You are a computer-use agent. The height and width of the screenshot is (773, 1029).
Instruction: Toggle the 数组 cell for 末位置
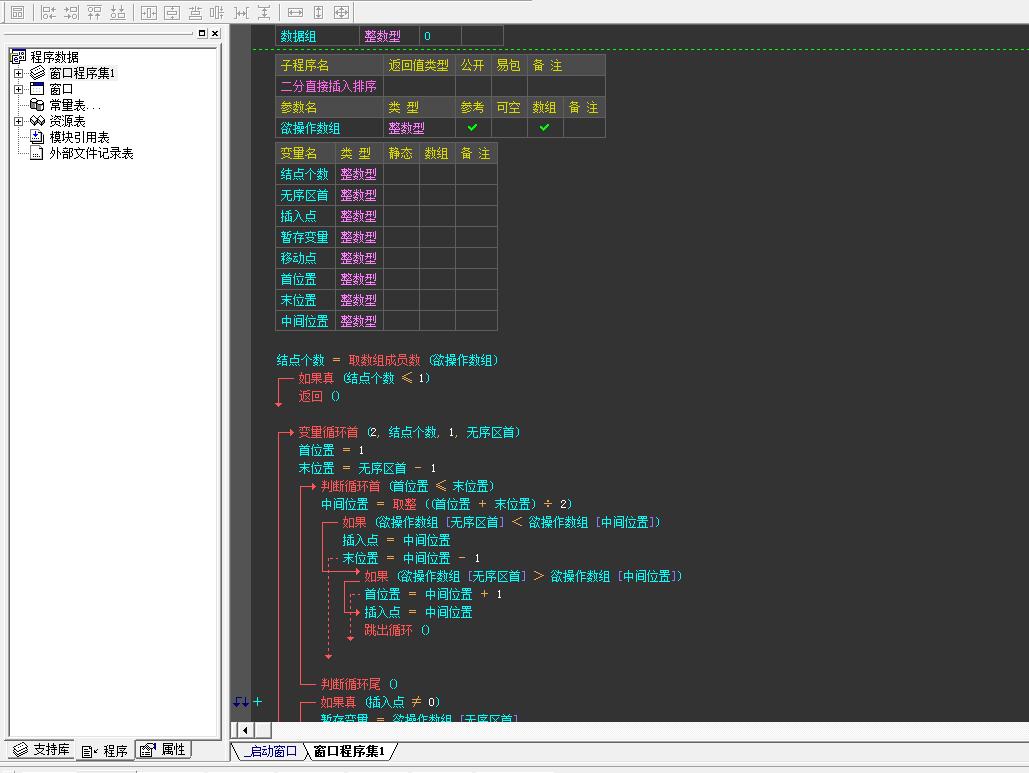tap(437, 300)
